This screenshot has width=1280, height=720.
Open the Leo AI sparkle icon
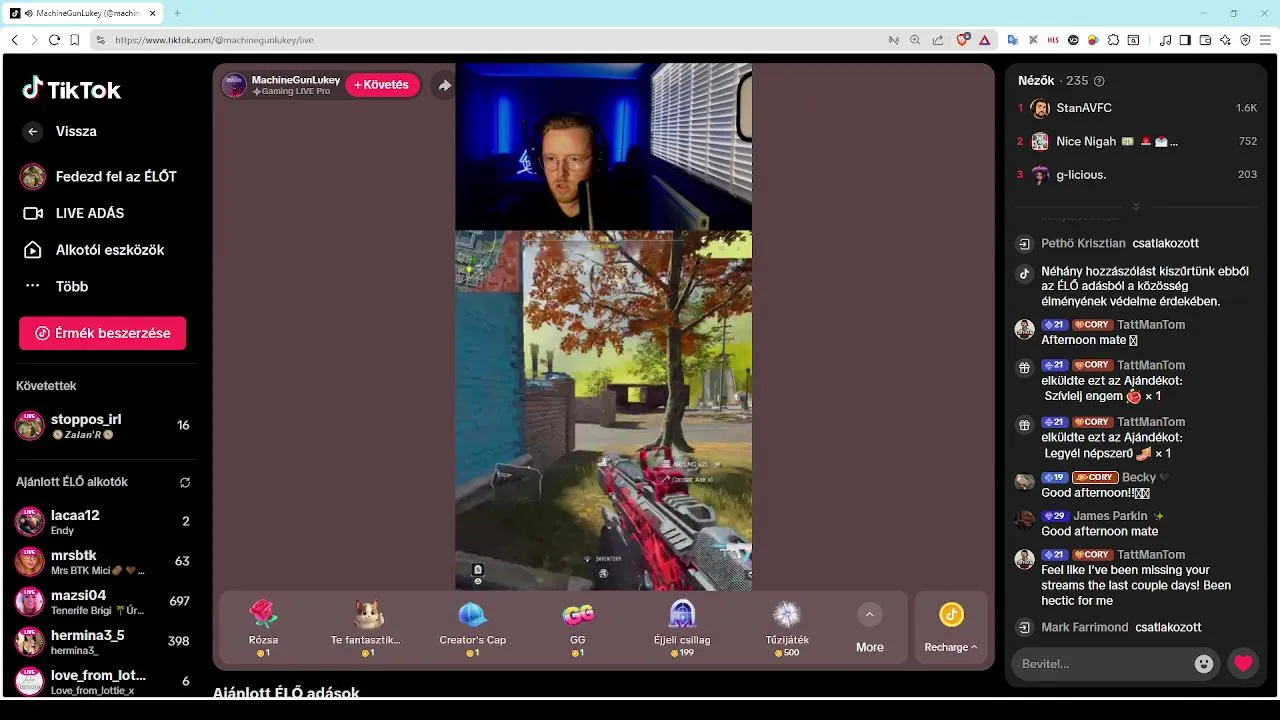1225,40
